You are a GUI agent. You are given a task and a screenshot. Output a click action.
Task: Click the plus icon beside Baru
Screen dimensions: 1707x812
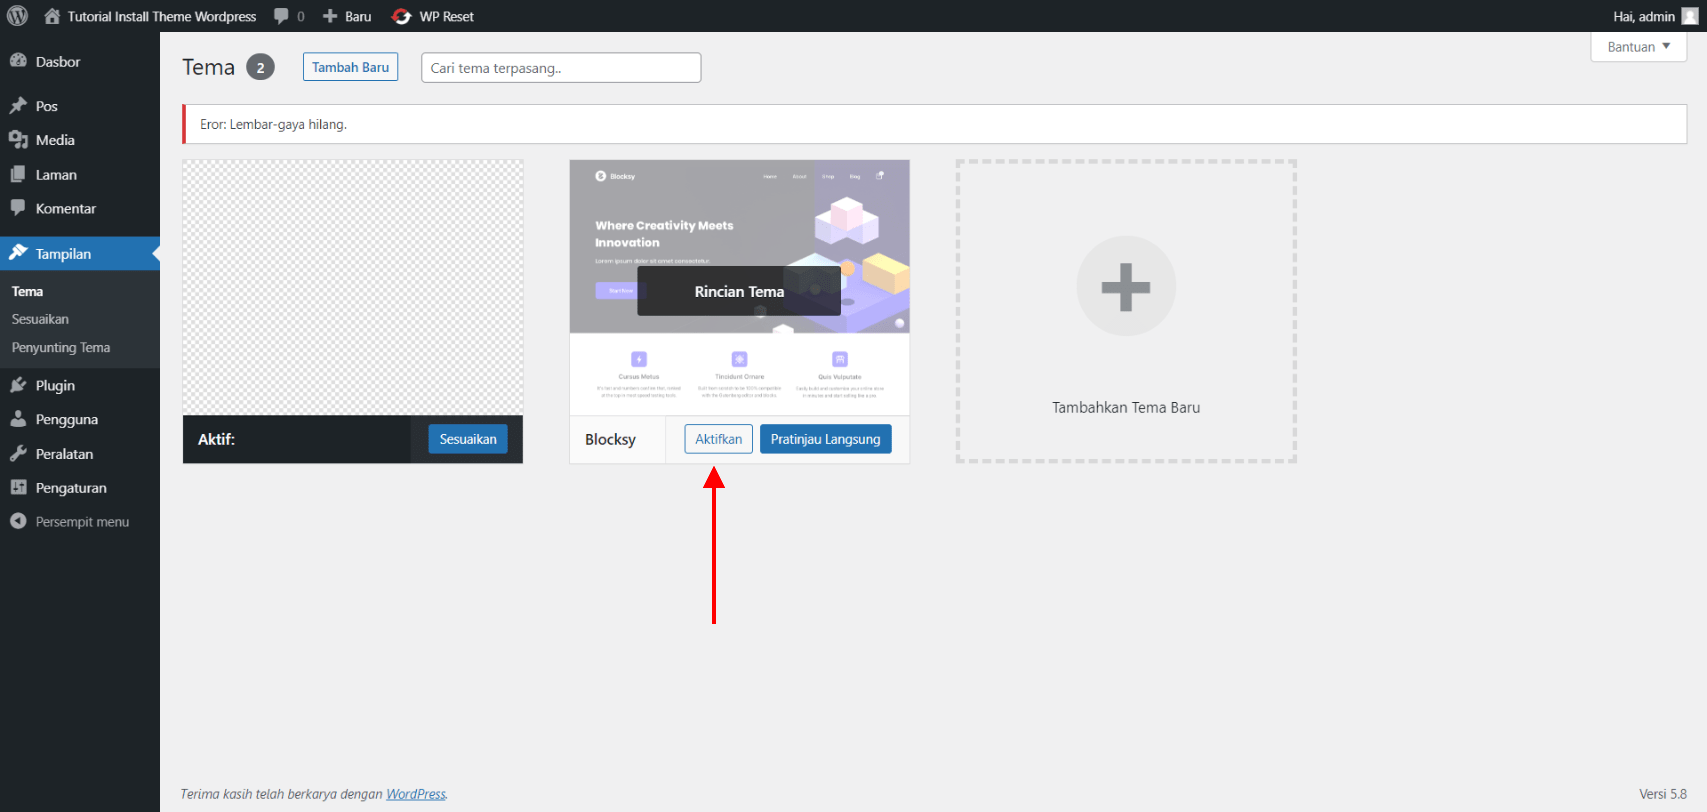pos(330,16)
